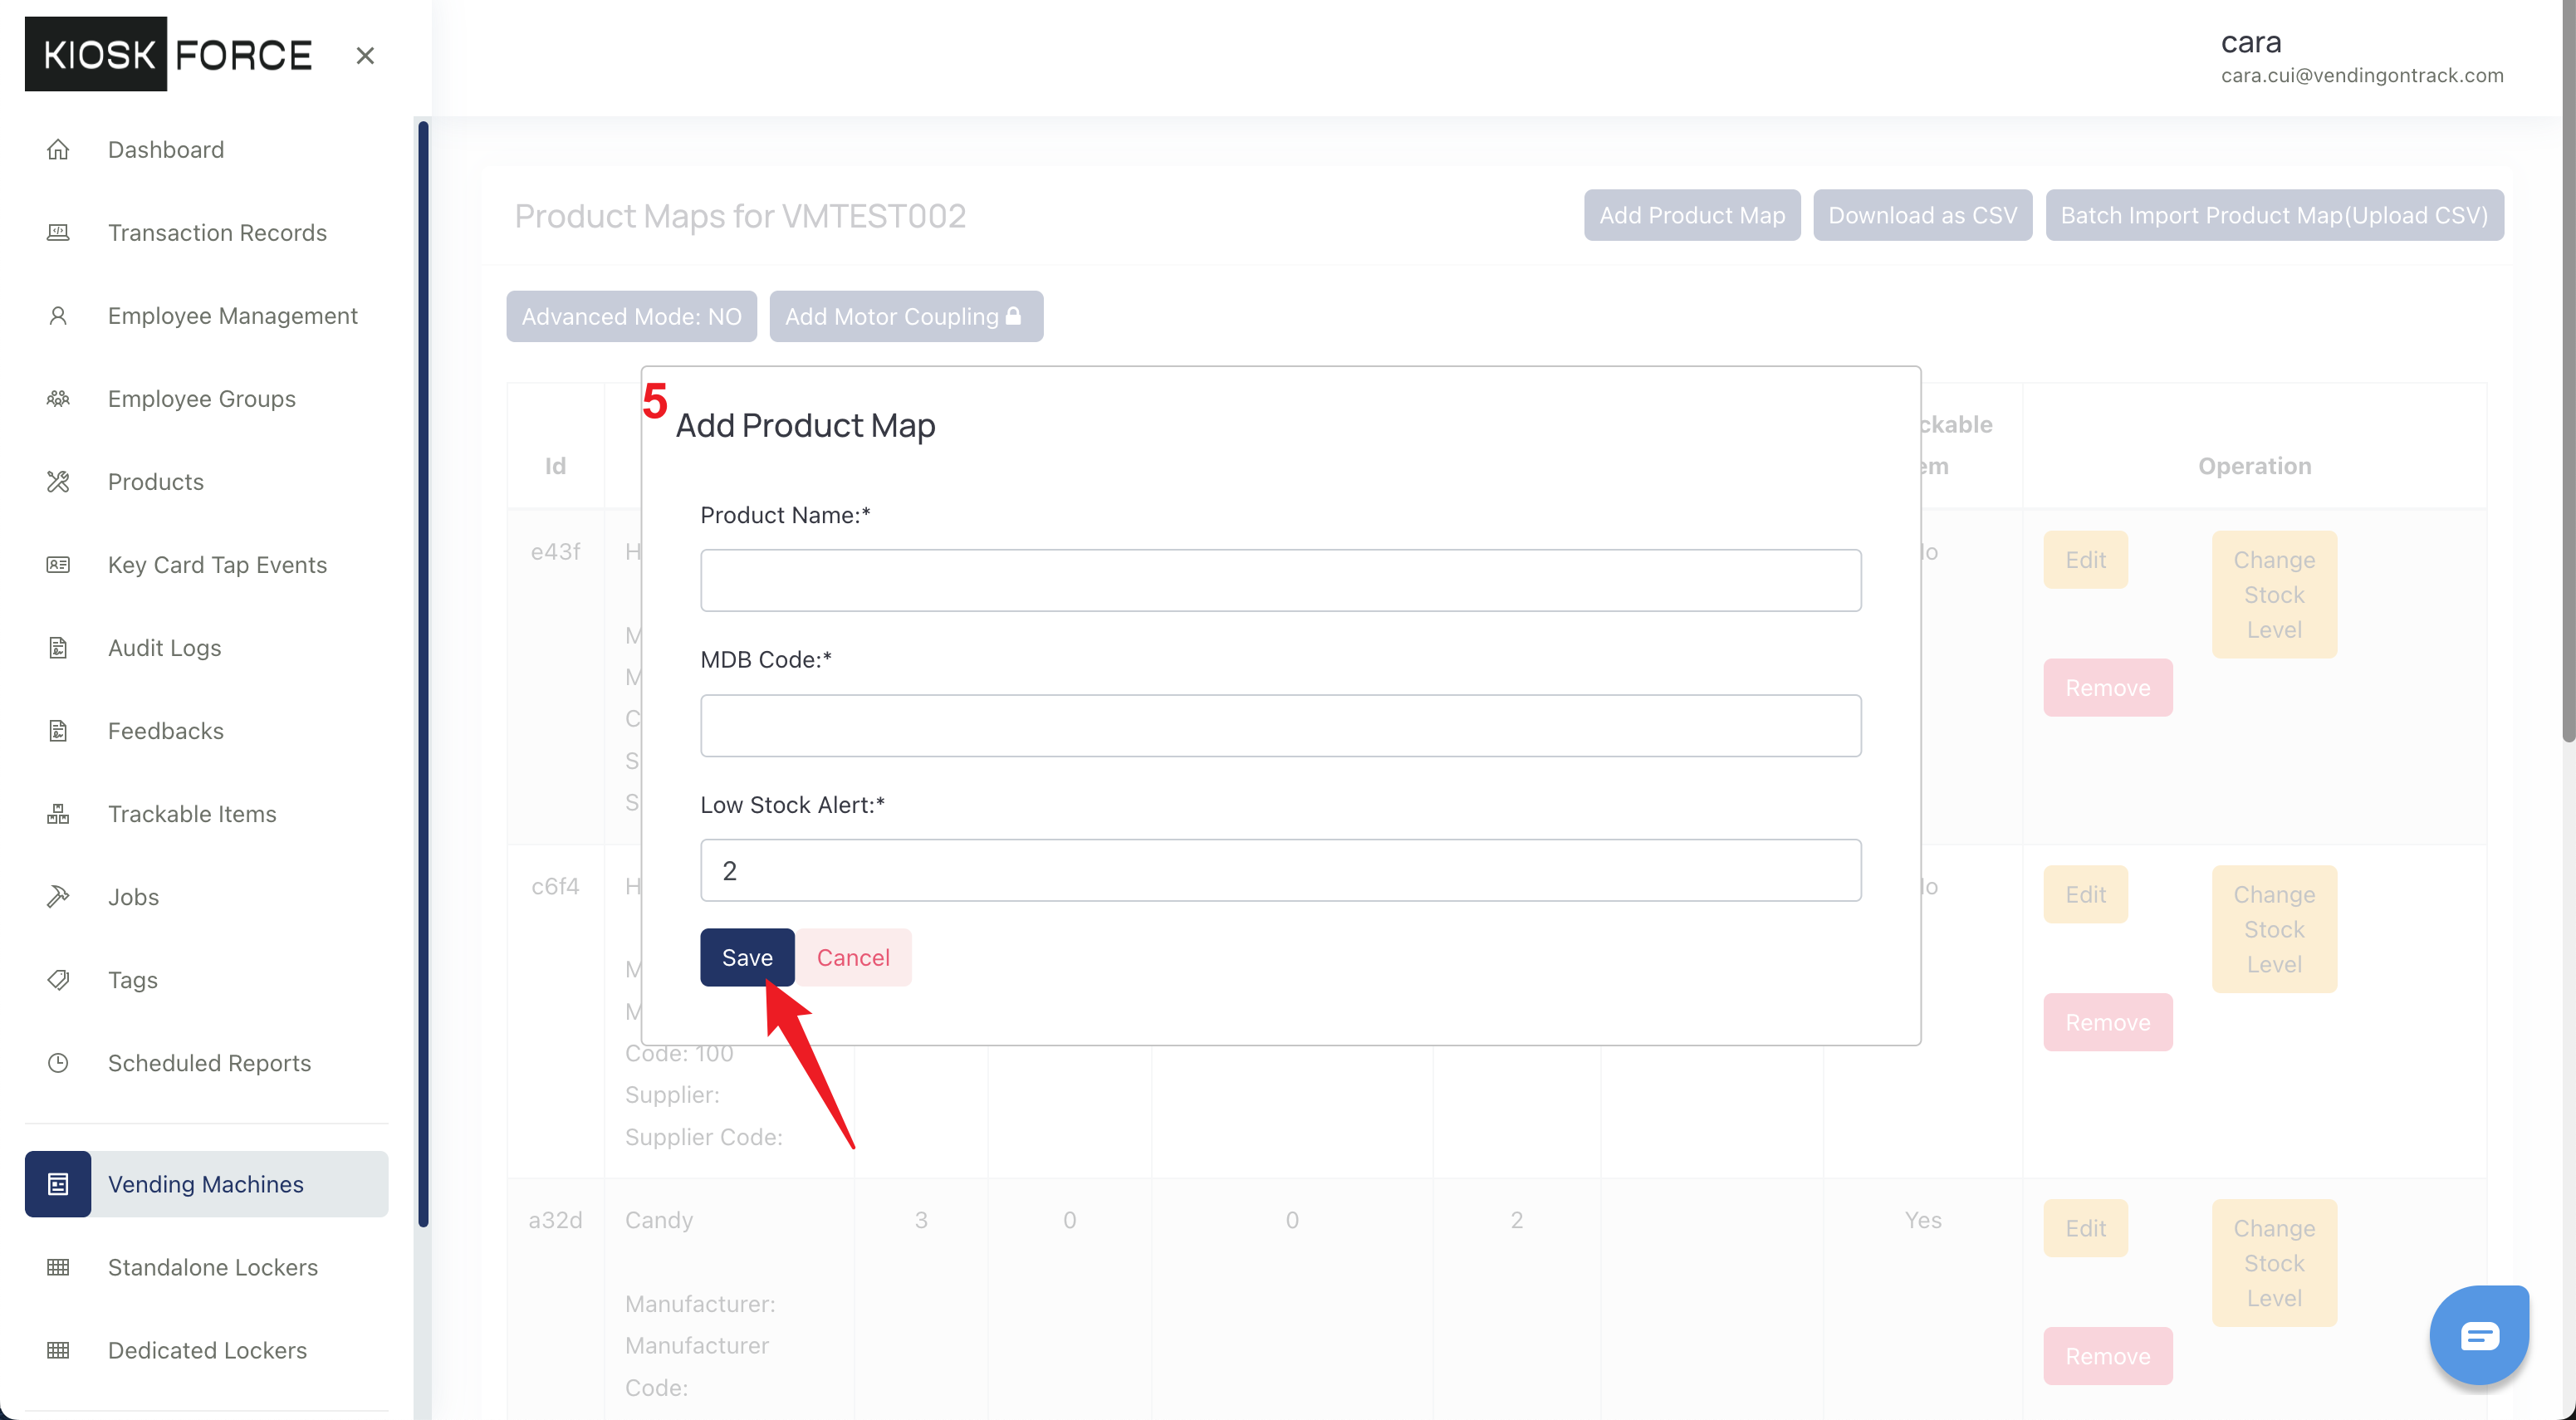Screen dimensions: 2576x1420
Task: Click the Candy product name cell
Action: tap(659, 1219)
